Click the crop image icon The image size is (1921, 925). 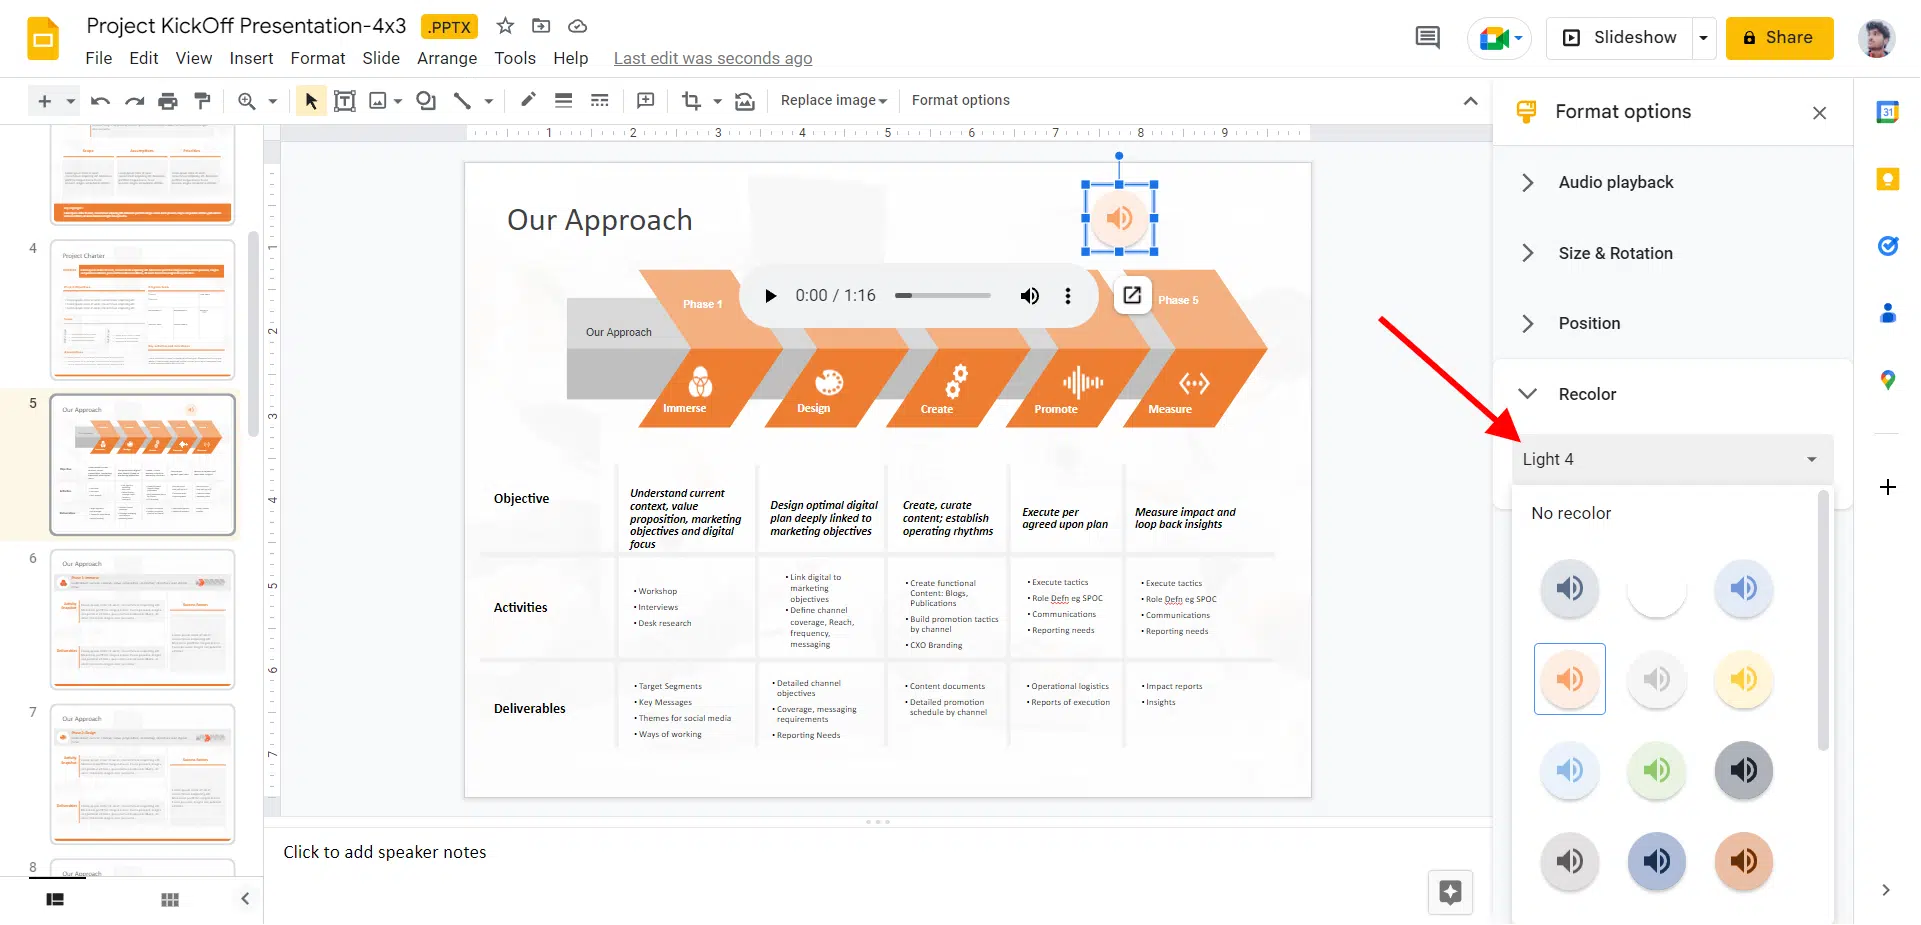(x=691, y=101)
